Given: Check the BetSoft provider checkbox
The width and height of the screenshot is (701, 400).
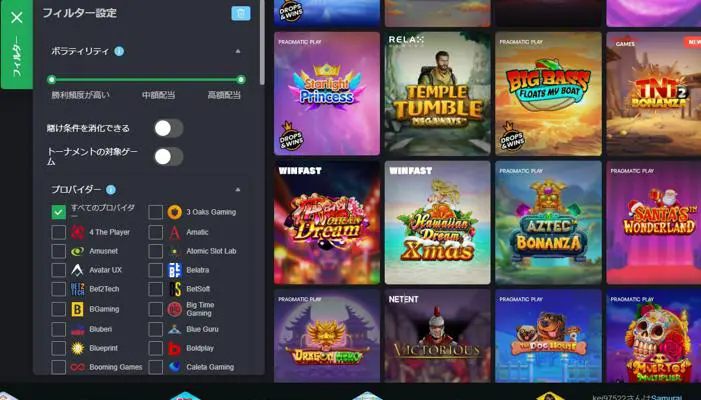Looking at the screenshot, I should click(x=155, y=289).
